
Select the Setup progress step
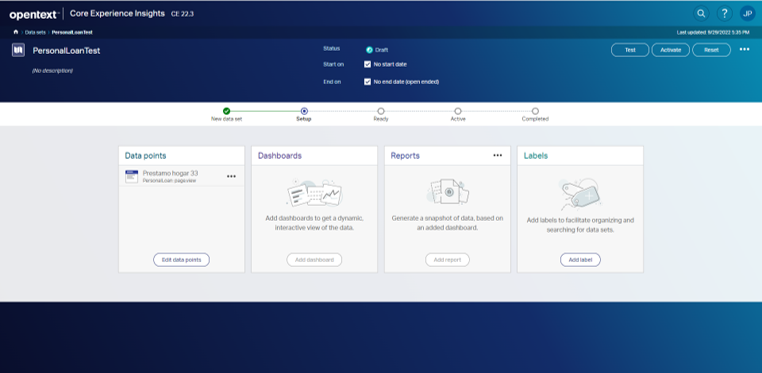click(x=304, y=111)
